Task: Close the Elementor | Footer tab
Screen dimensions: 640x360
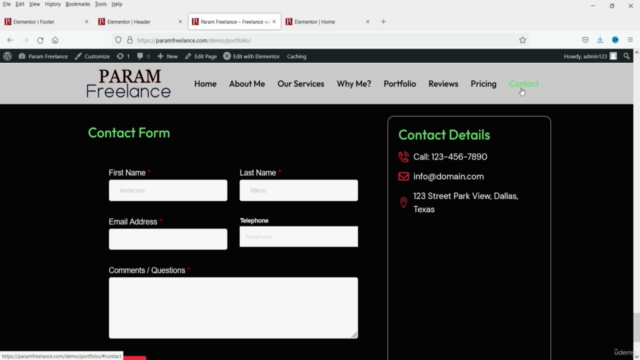Action: (86, 22)
